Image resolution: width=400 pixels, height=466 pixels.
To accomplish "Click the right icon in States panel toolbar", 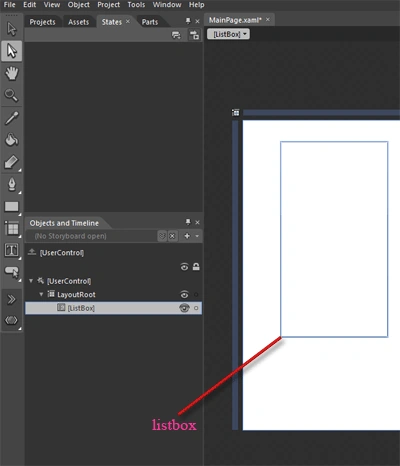I will [x=194, y=35].
